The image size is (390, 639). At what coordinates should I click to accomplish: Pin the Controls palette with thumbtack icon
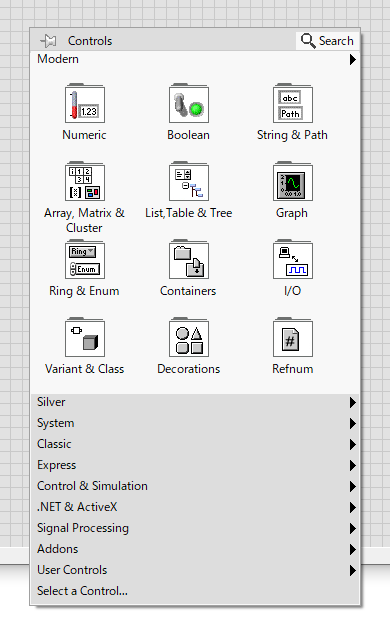click(48, 41)
